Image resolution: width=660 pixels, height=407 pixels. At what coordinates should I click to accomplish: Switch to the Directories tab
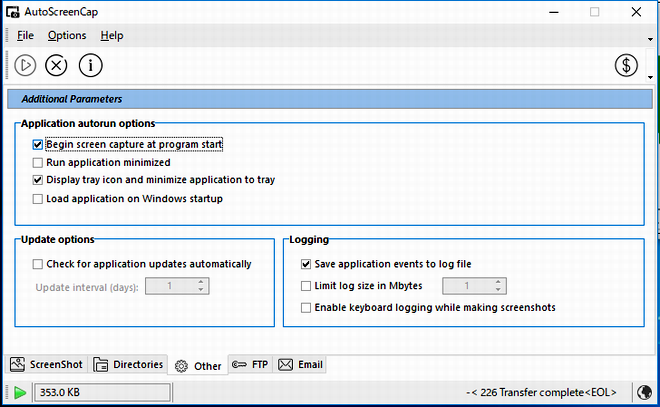pyautogui.click(x=128, y=364)
